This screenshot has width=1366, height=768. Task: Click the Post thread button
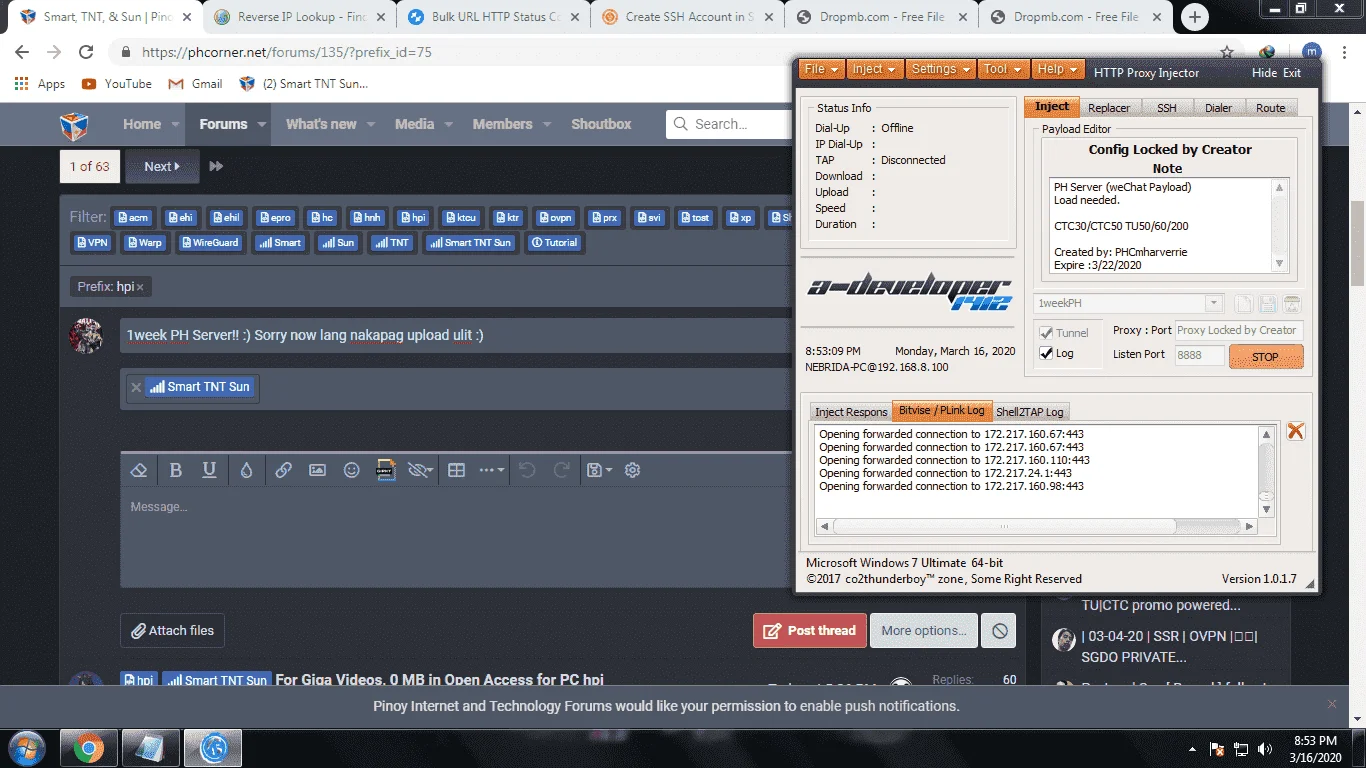810,631
